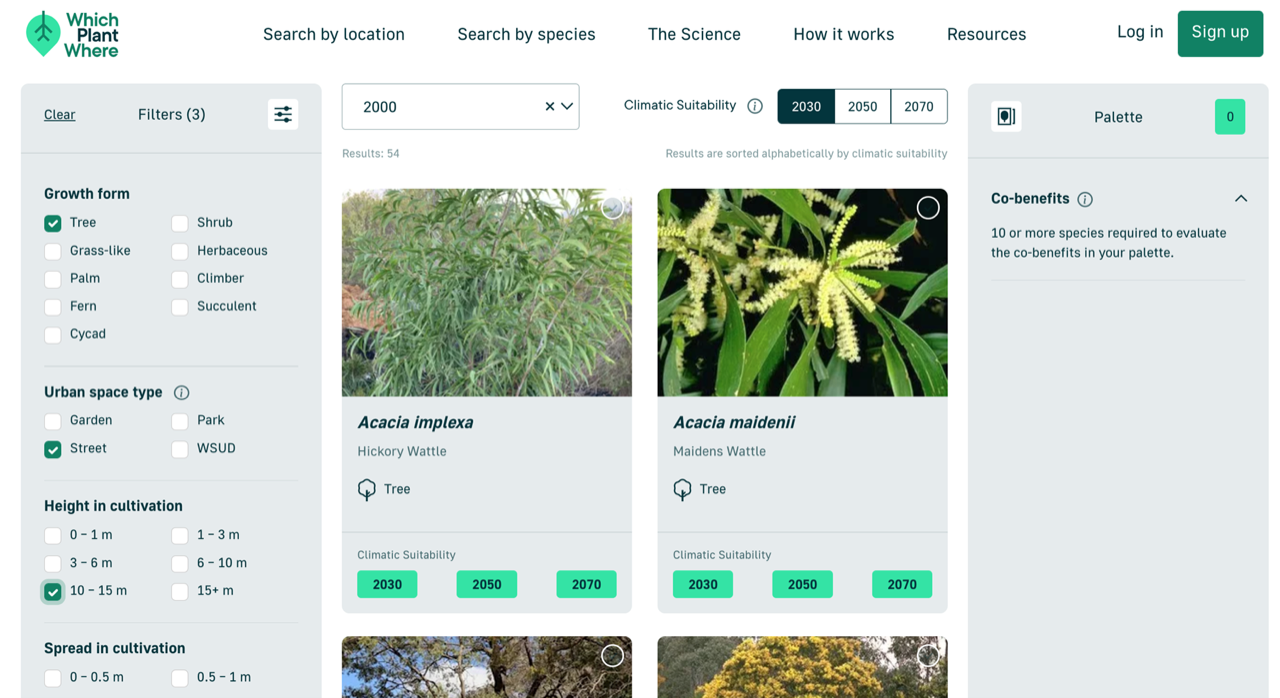The image size is (1280, 698).
Task: Collapse the Co-benefits section
Action: (1240, 199)
